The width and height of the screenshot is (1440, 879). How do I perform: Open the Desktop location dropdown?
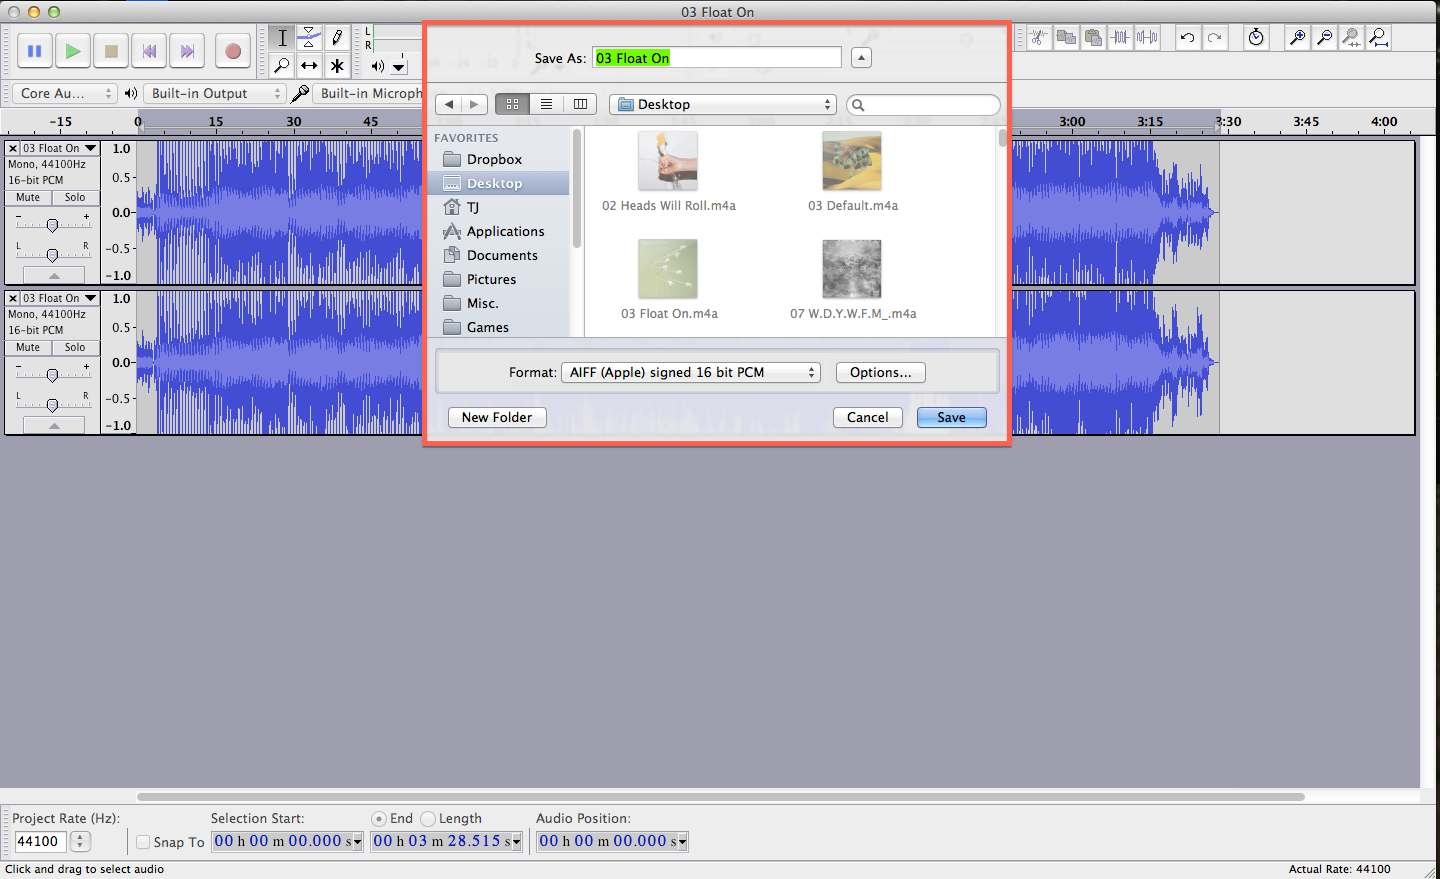[722, 104]
